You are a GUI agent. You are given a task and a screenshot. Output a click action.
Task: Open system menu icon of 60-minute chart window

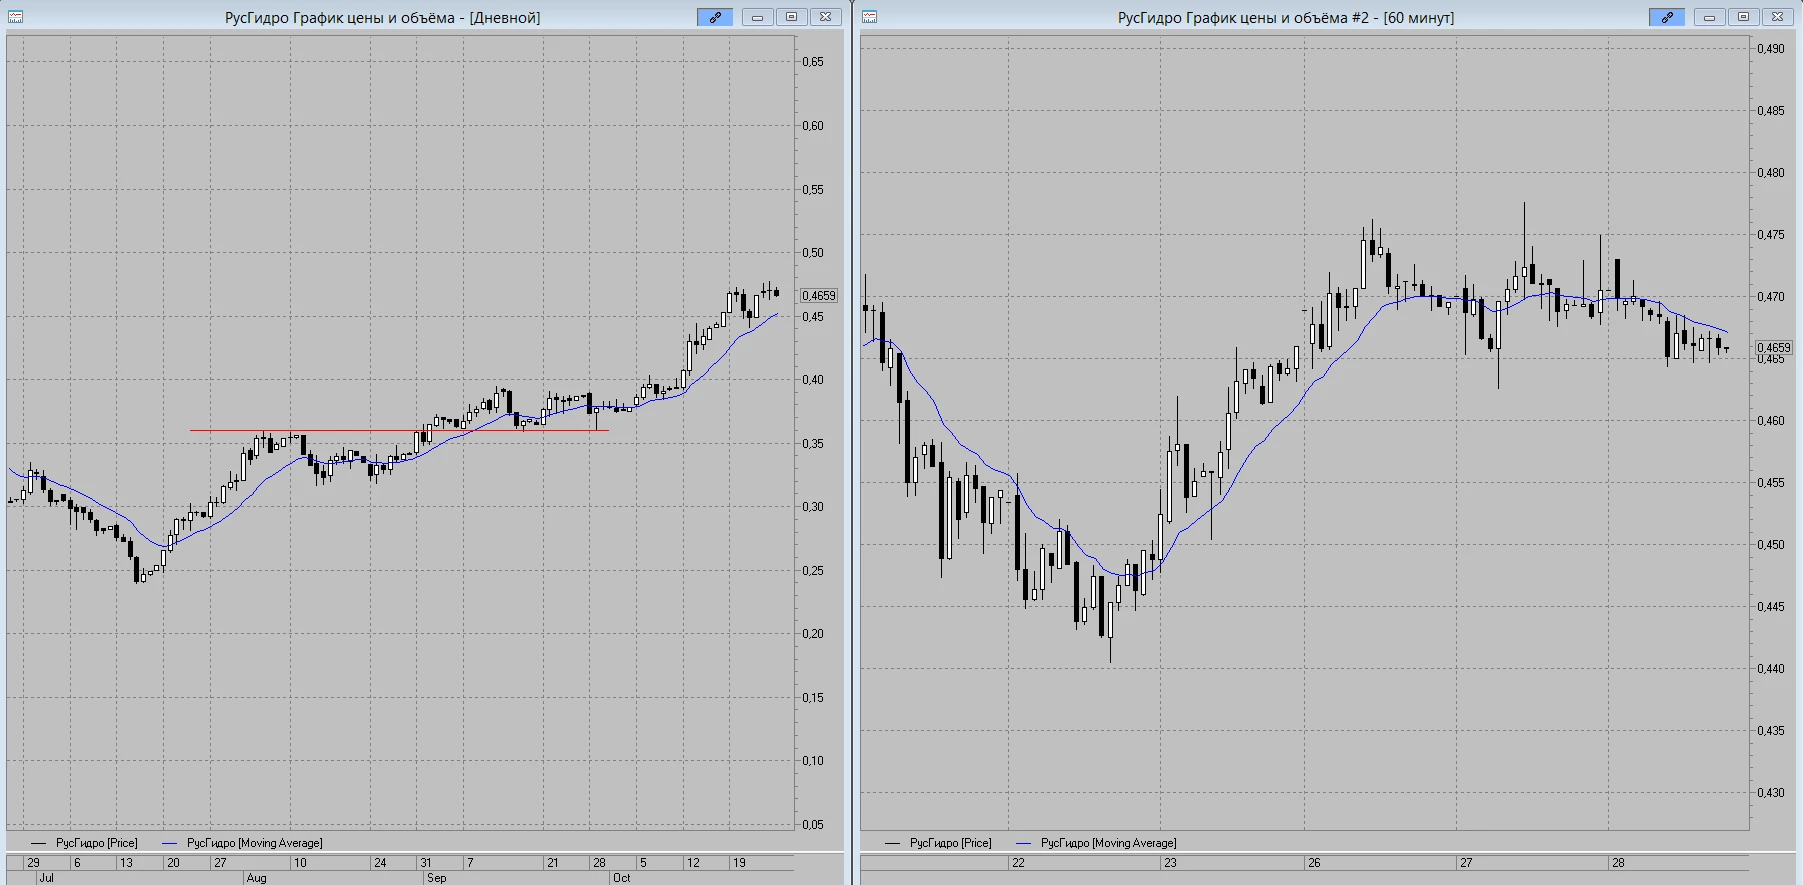click(870, 17)
